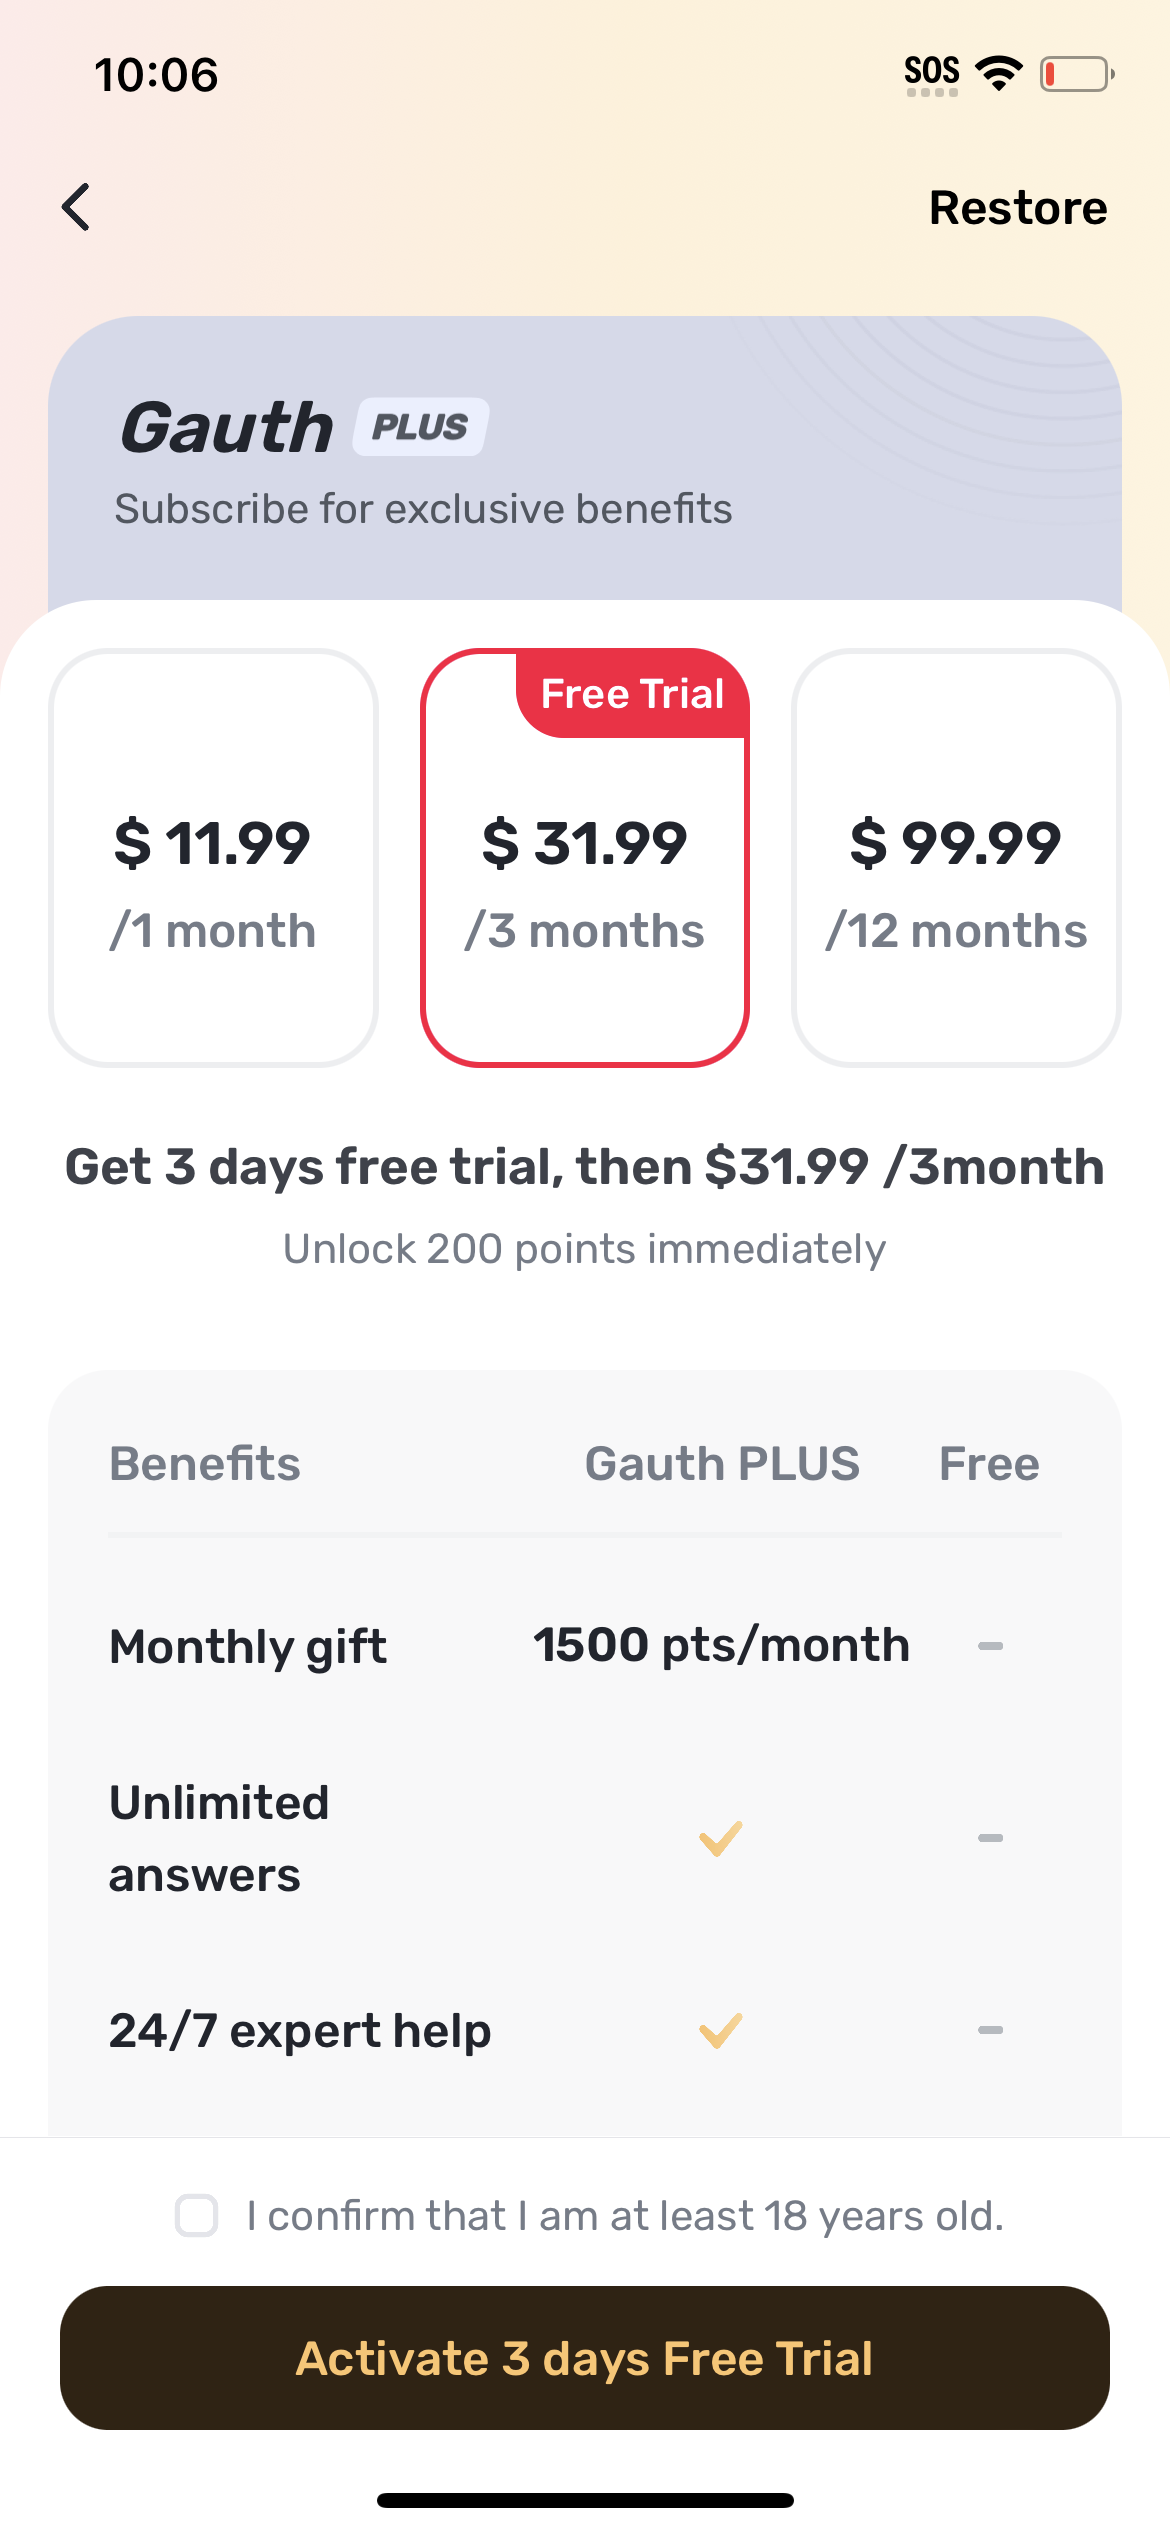Check the 18 years old confirmation box
Screen dimensions: 1170x2532
click(x=197, y=2215)
